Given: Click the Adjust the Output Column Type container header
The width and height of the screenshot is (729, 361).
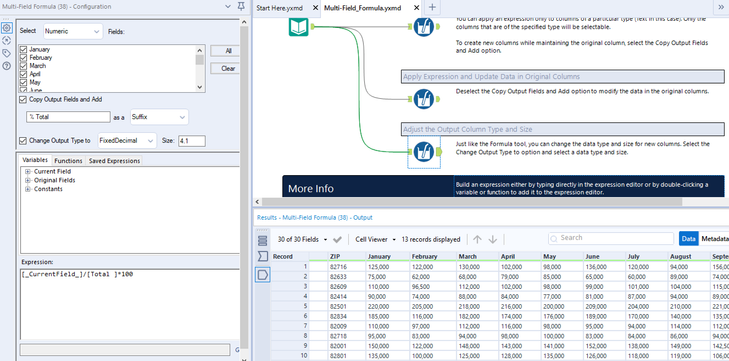Looking at the screenshot, I should tap(563, 129).
